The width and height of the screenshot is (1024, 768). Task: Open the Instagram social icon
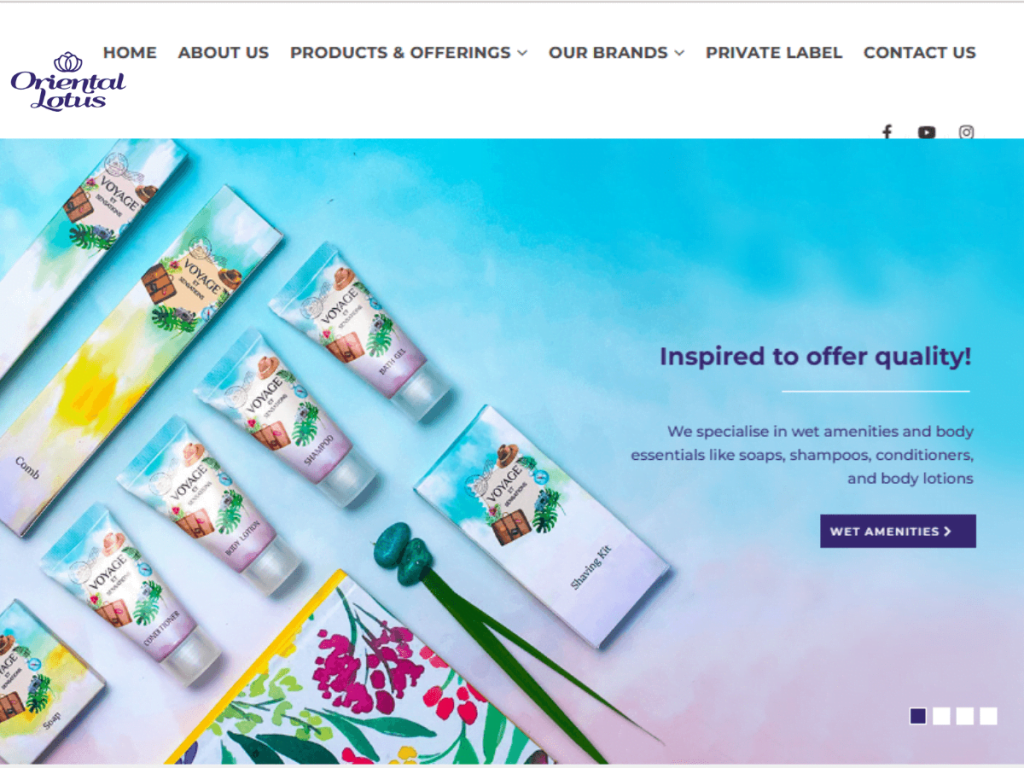967,133
